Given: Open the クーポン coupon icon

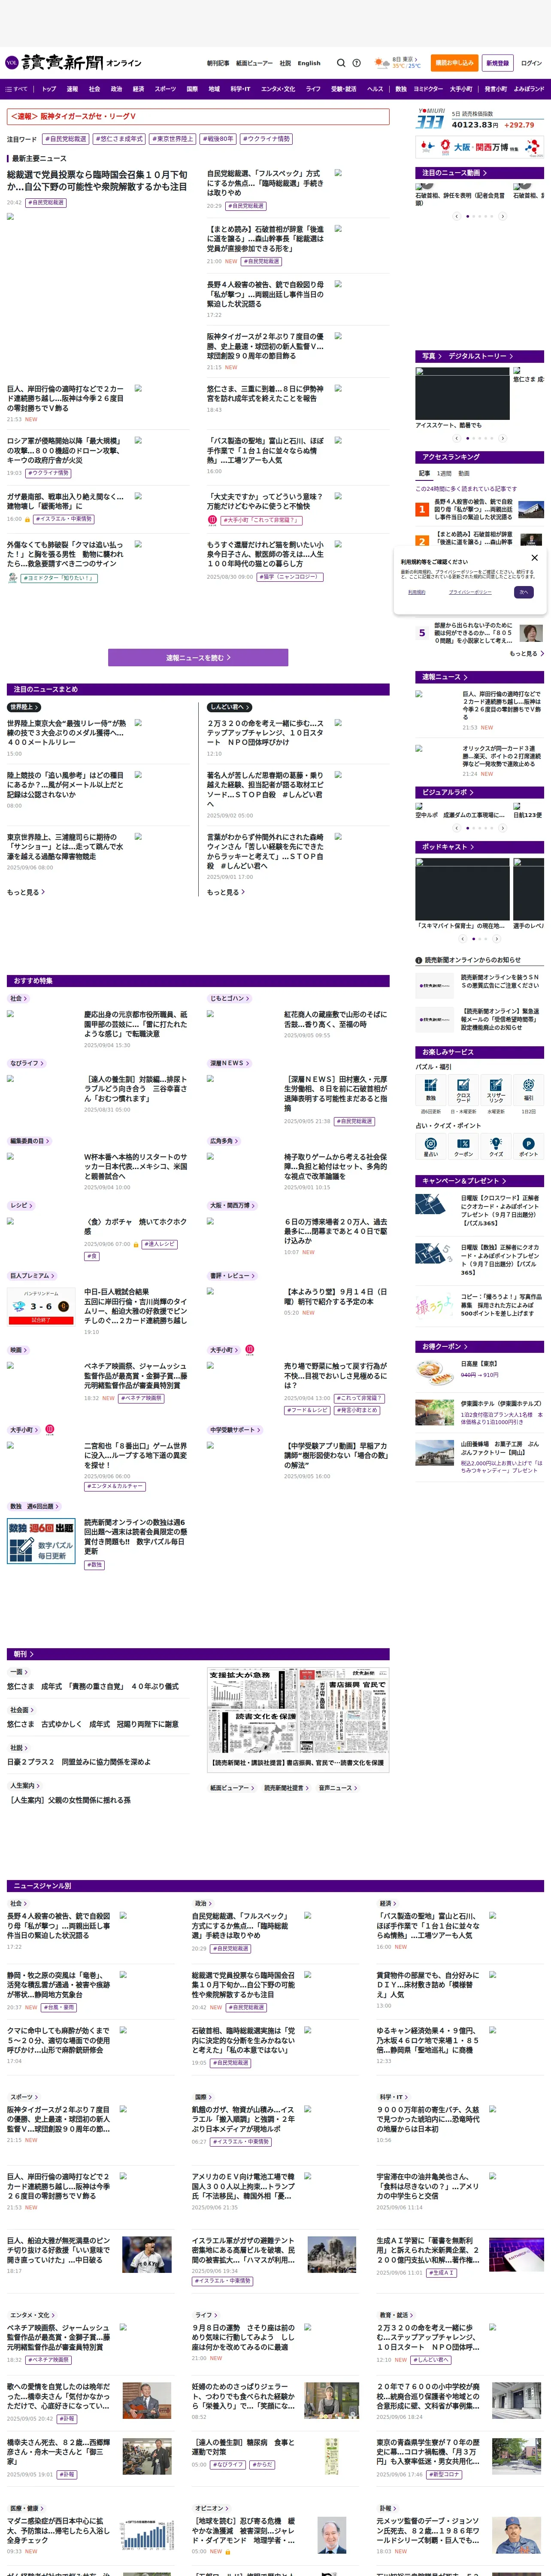Looking at the screenshot, I should coord(463,1146).
